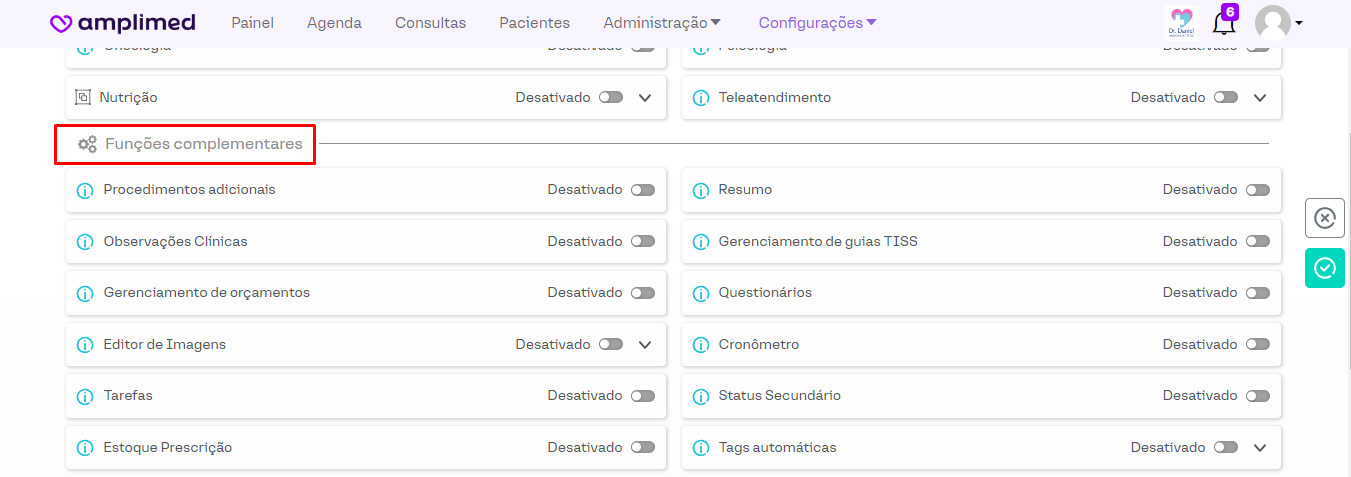This screenshot has height=477, width=1351.
Task: Expand the Nutrição row chevron
Action: point(645,98)
